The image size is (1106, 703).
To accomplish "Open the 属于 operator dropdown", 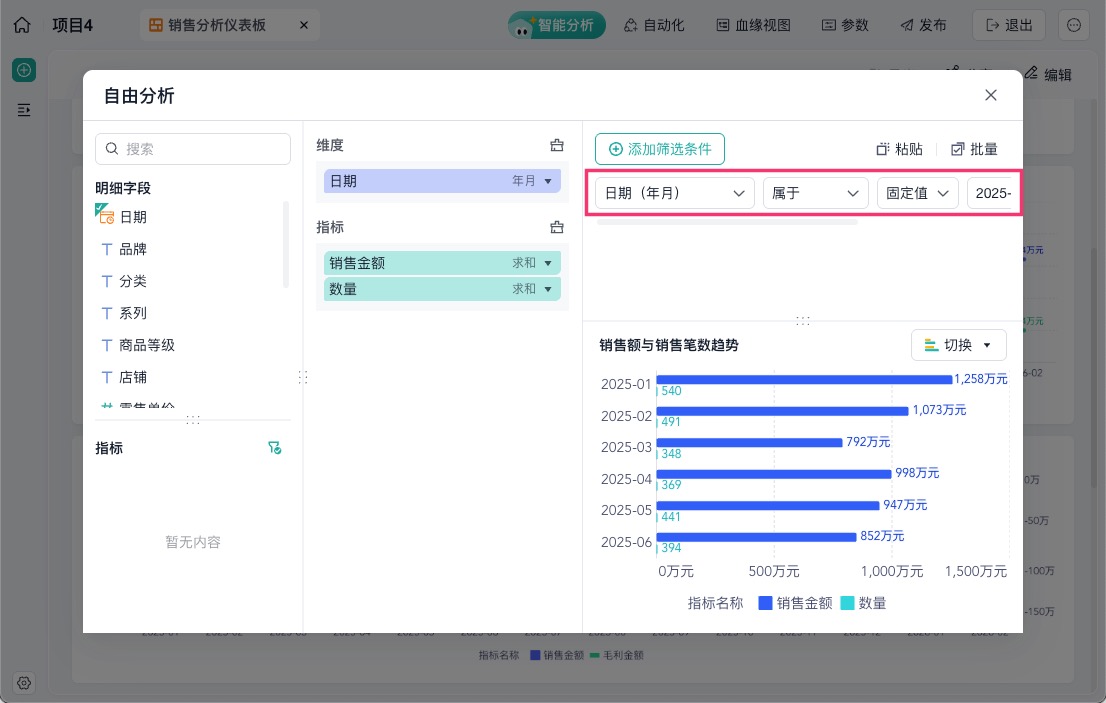I will click(815, 193).
